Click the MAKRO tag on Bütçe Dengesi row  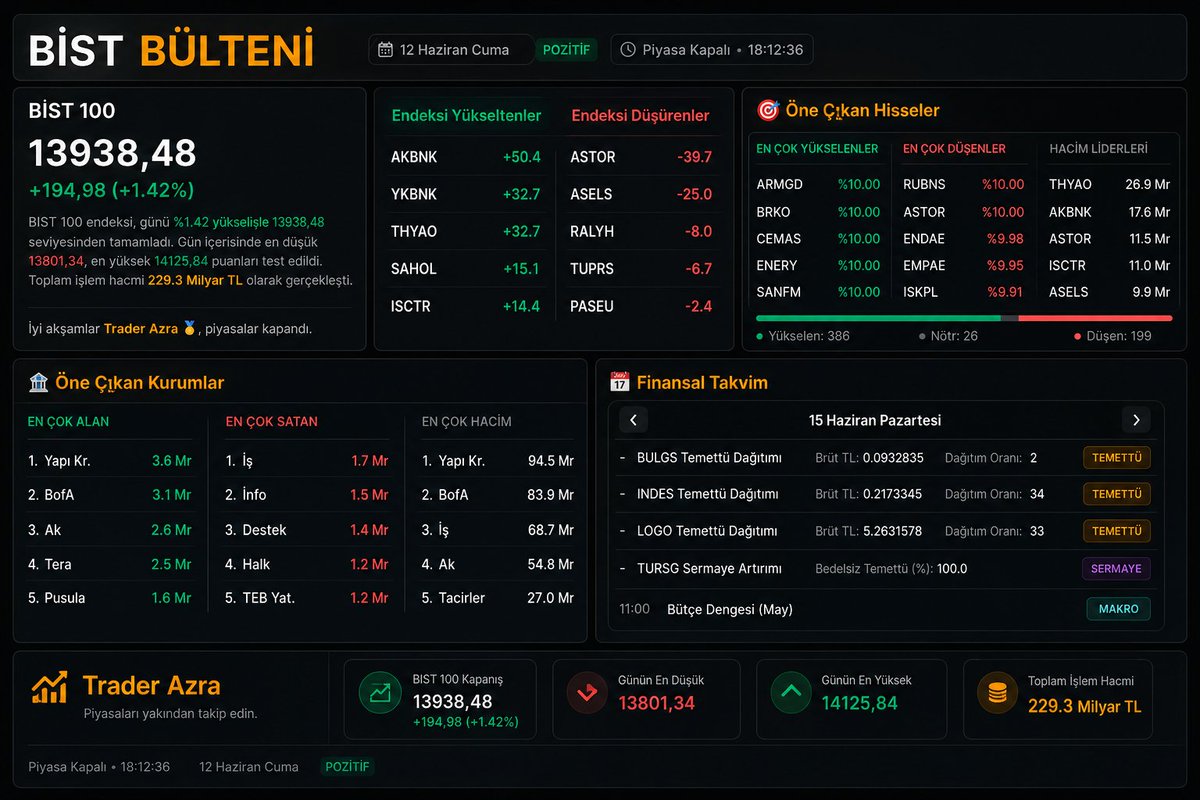point(1119,609)
